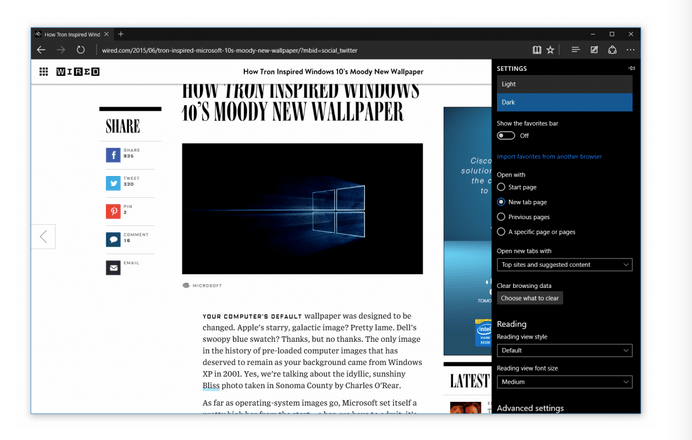692x440 pixels.
Task: Go to previous article arrow
Action: click(43, 237)
